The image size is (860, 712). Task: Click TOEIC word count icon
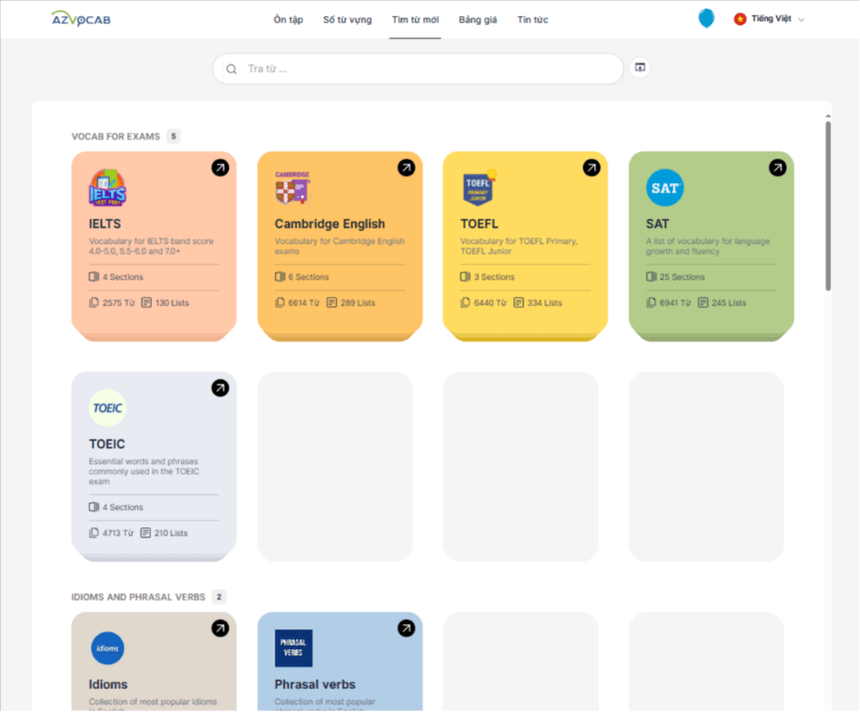[94, 533]
